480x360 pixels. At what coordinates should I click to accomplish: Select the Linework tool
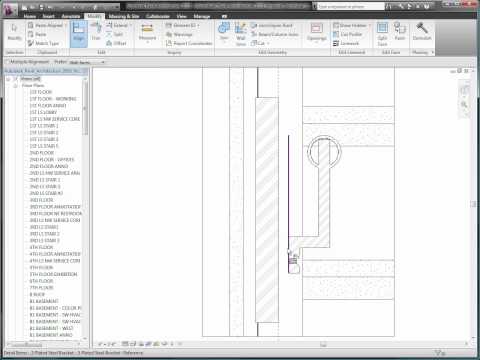click(x=346, y=43)
